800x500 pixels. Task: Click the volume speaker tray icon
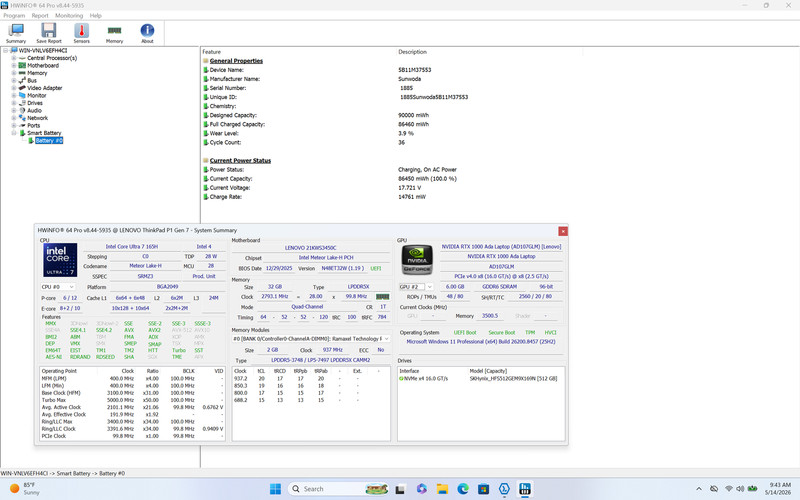tap(740, 489)
